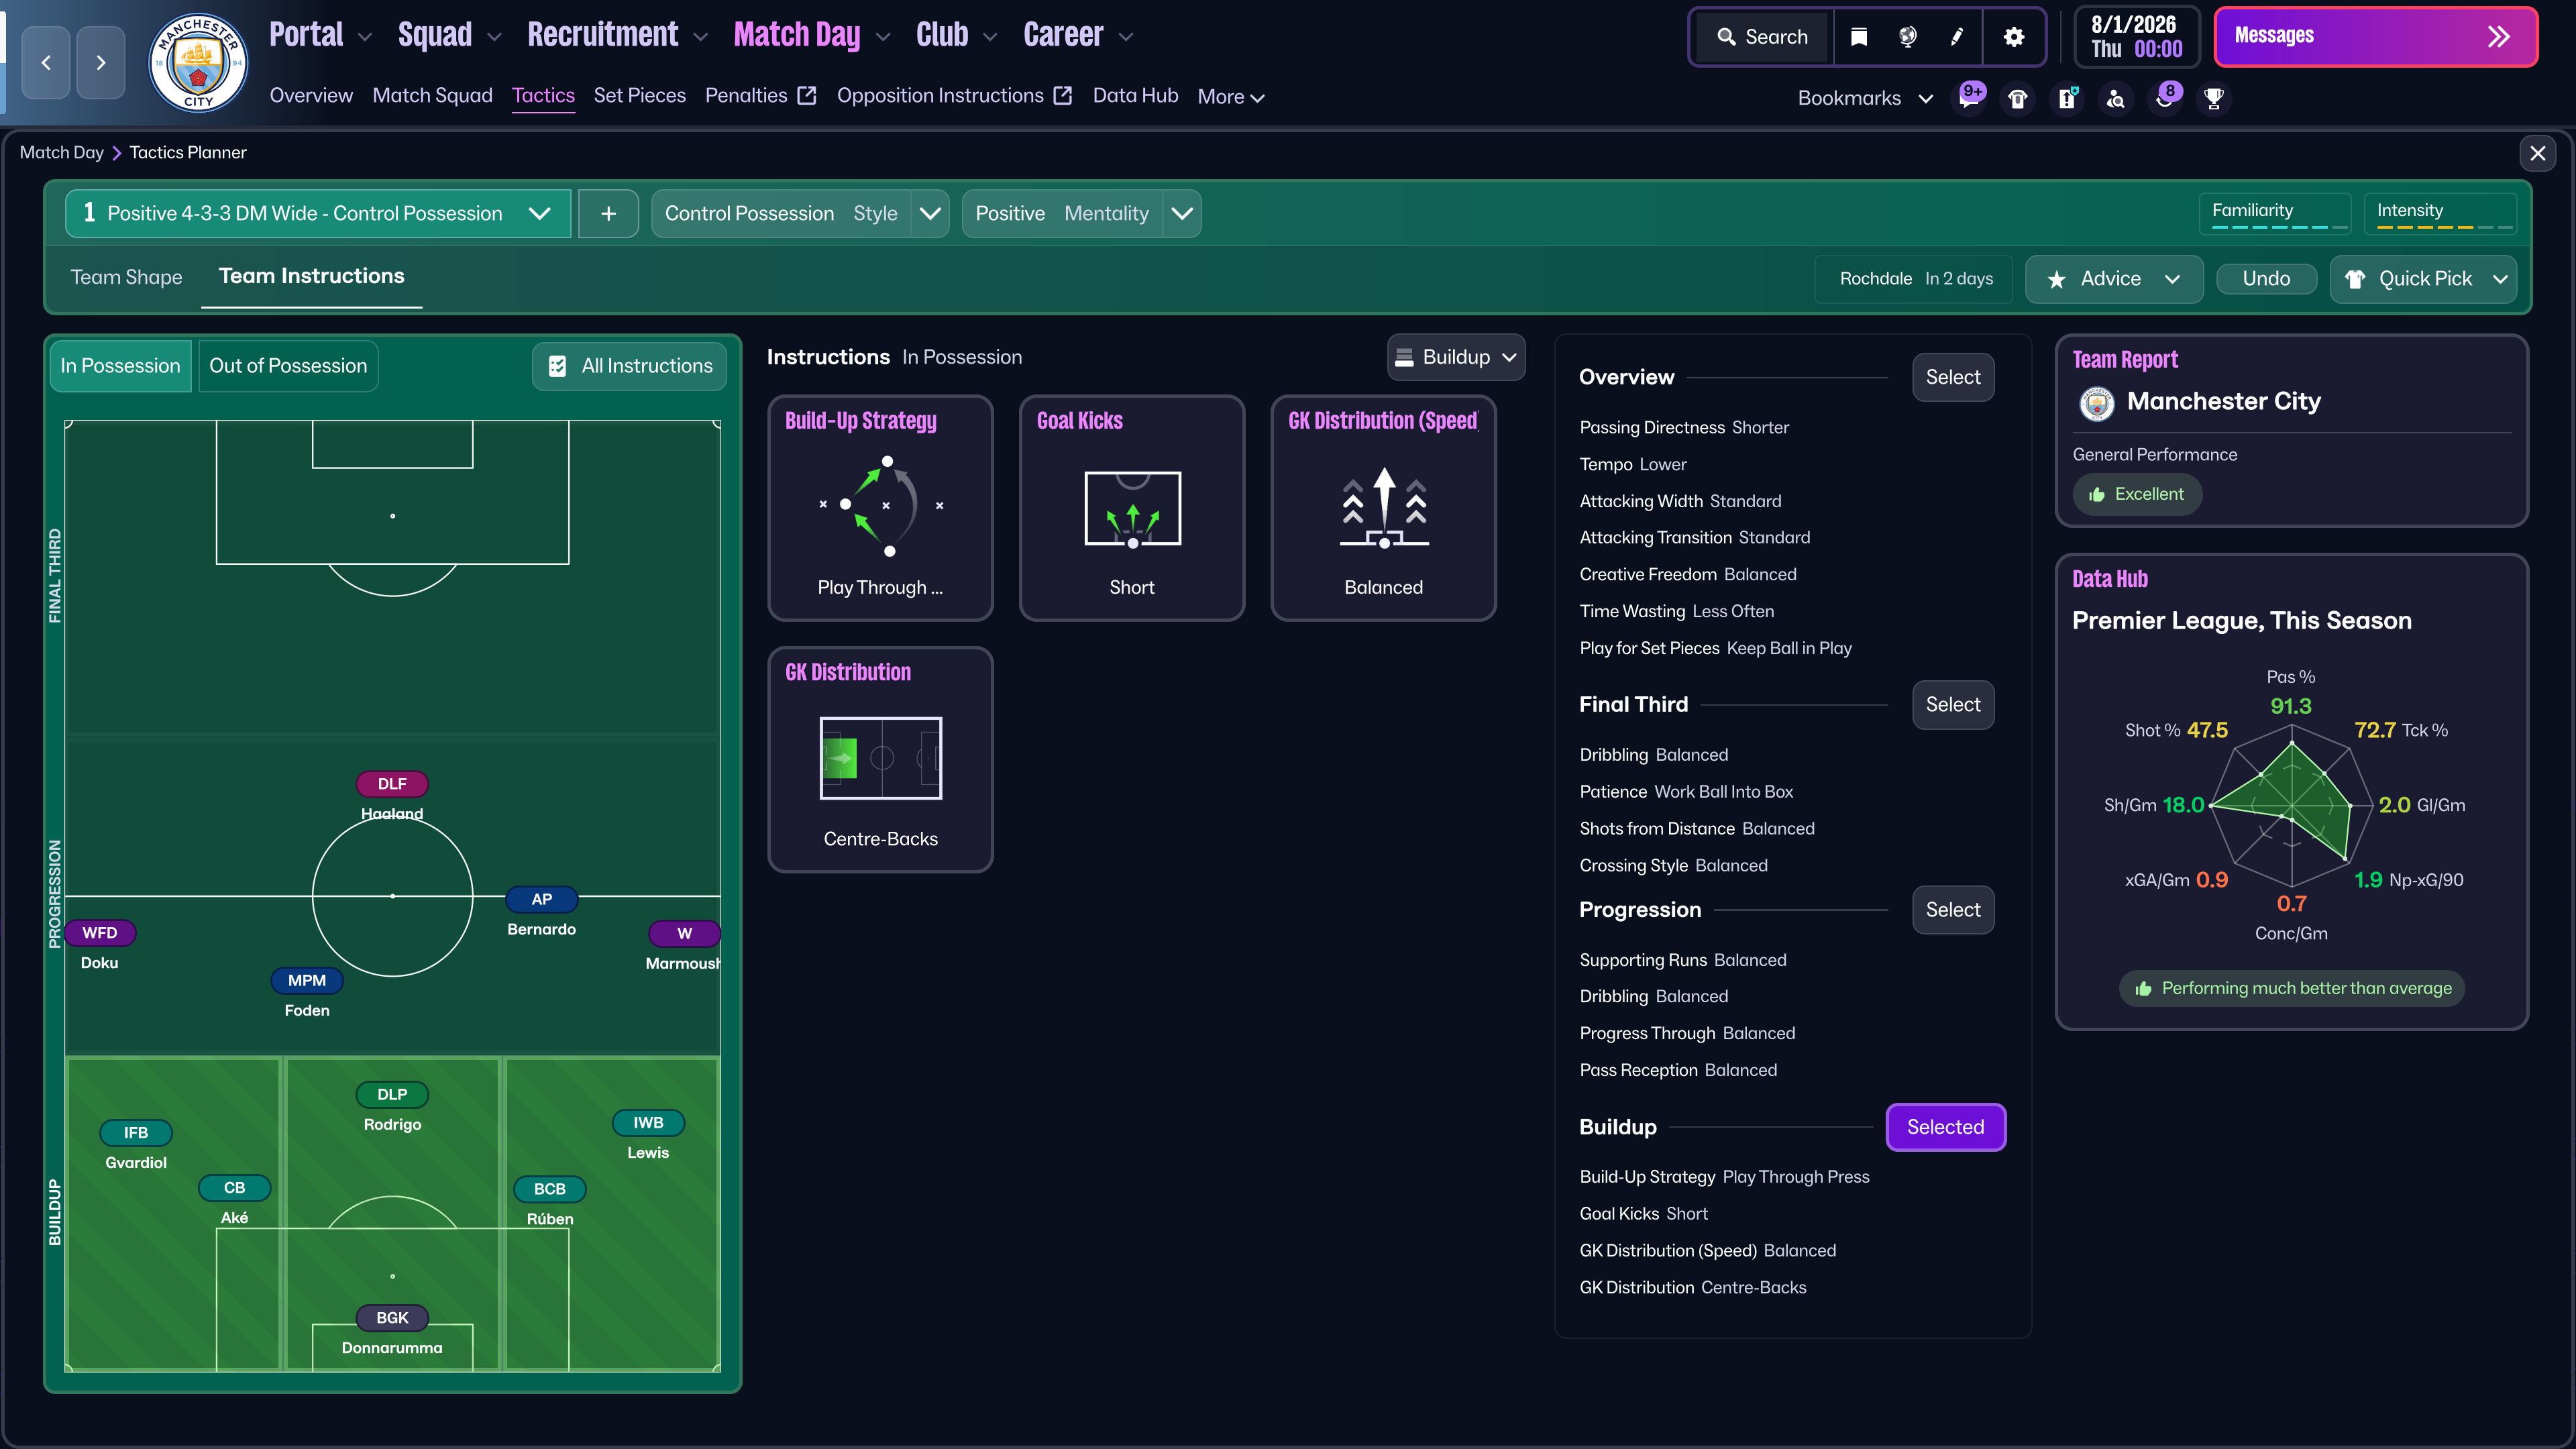Click the globe icon in top toolbar
This screenshot has height=1449, width=2576.
(x=1908, y=37)
